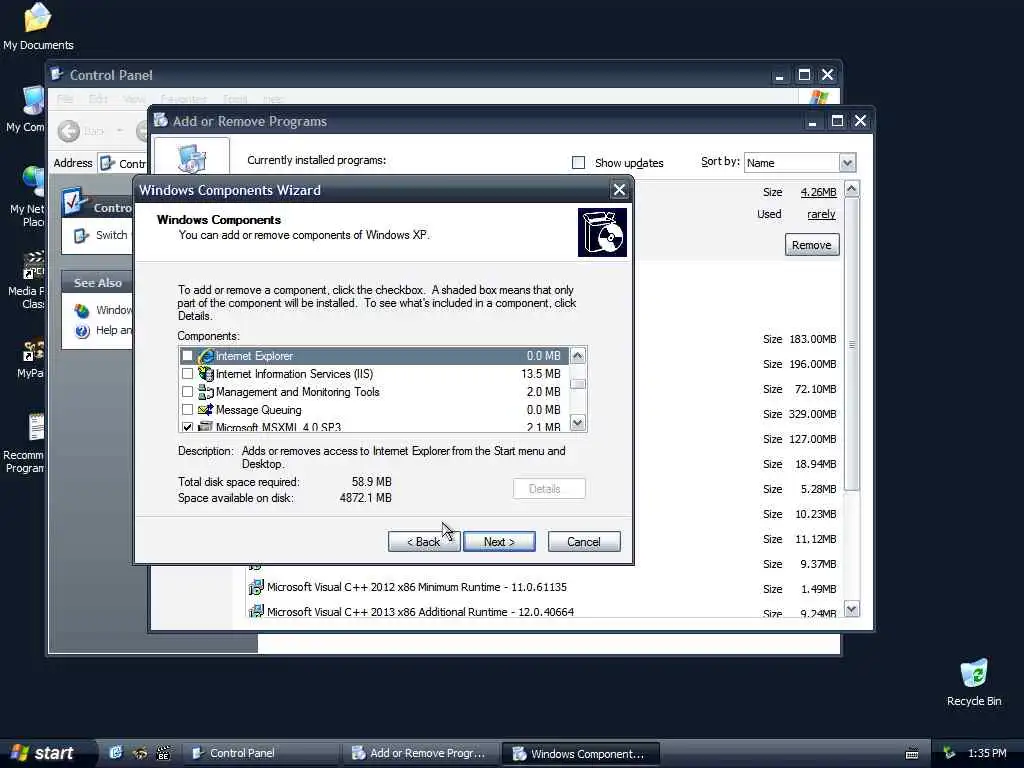
Task: Open the Sort by Name dropdown
Action: (x=847, y=163)
